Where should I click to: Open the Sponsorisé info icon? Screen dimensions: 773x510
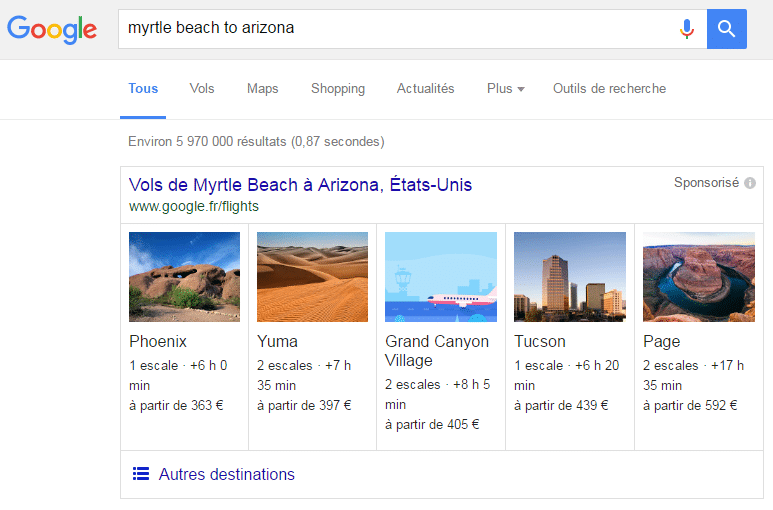click(x=750, y=183)
